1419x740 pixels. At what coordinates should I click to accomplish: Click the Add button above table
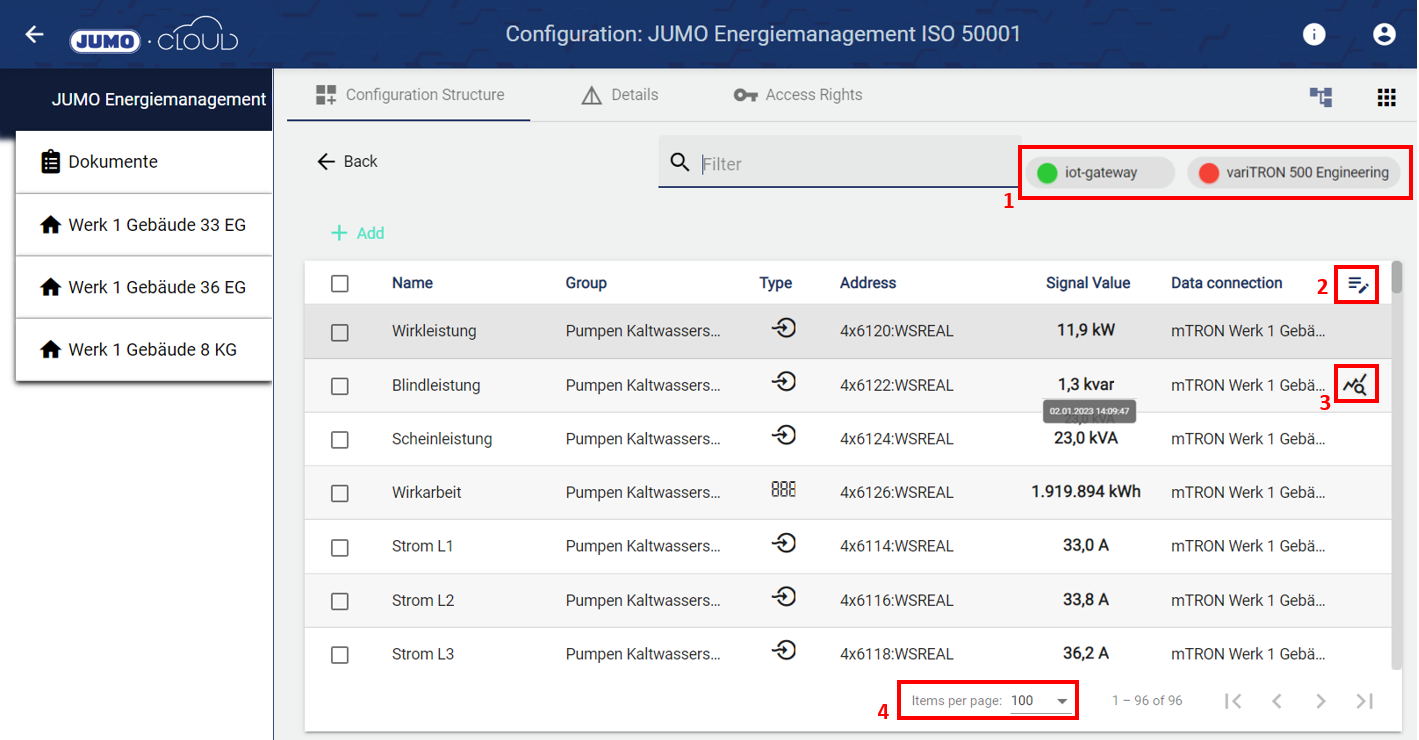(358, 233)
